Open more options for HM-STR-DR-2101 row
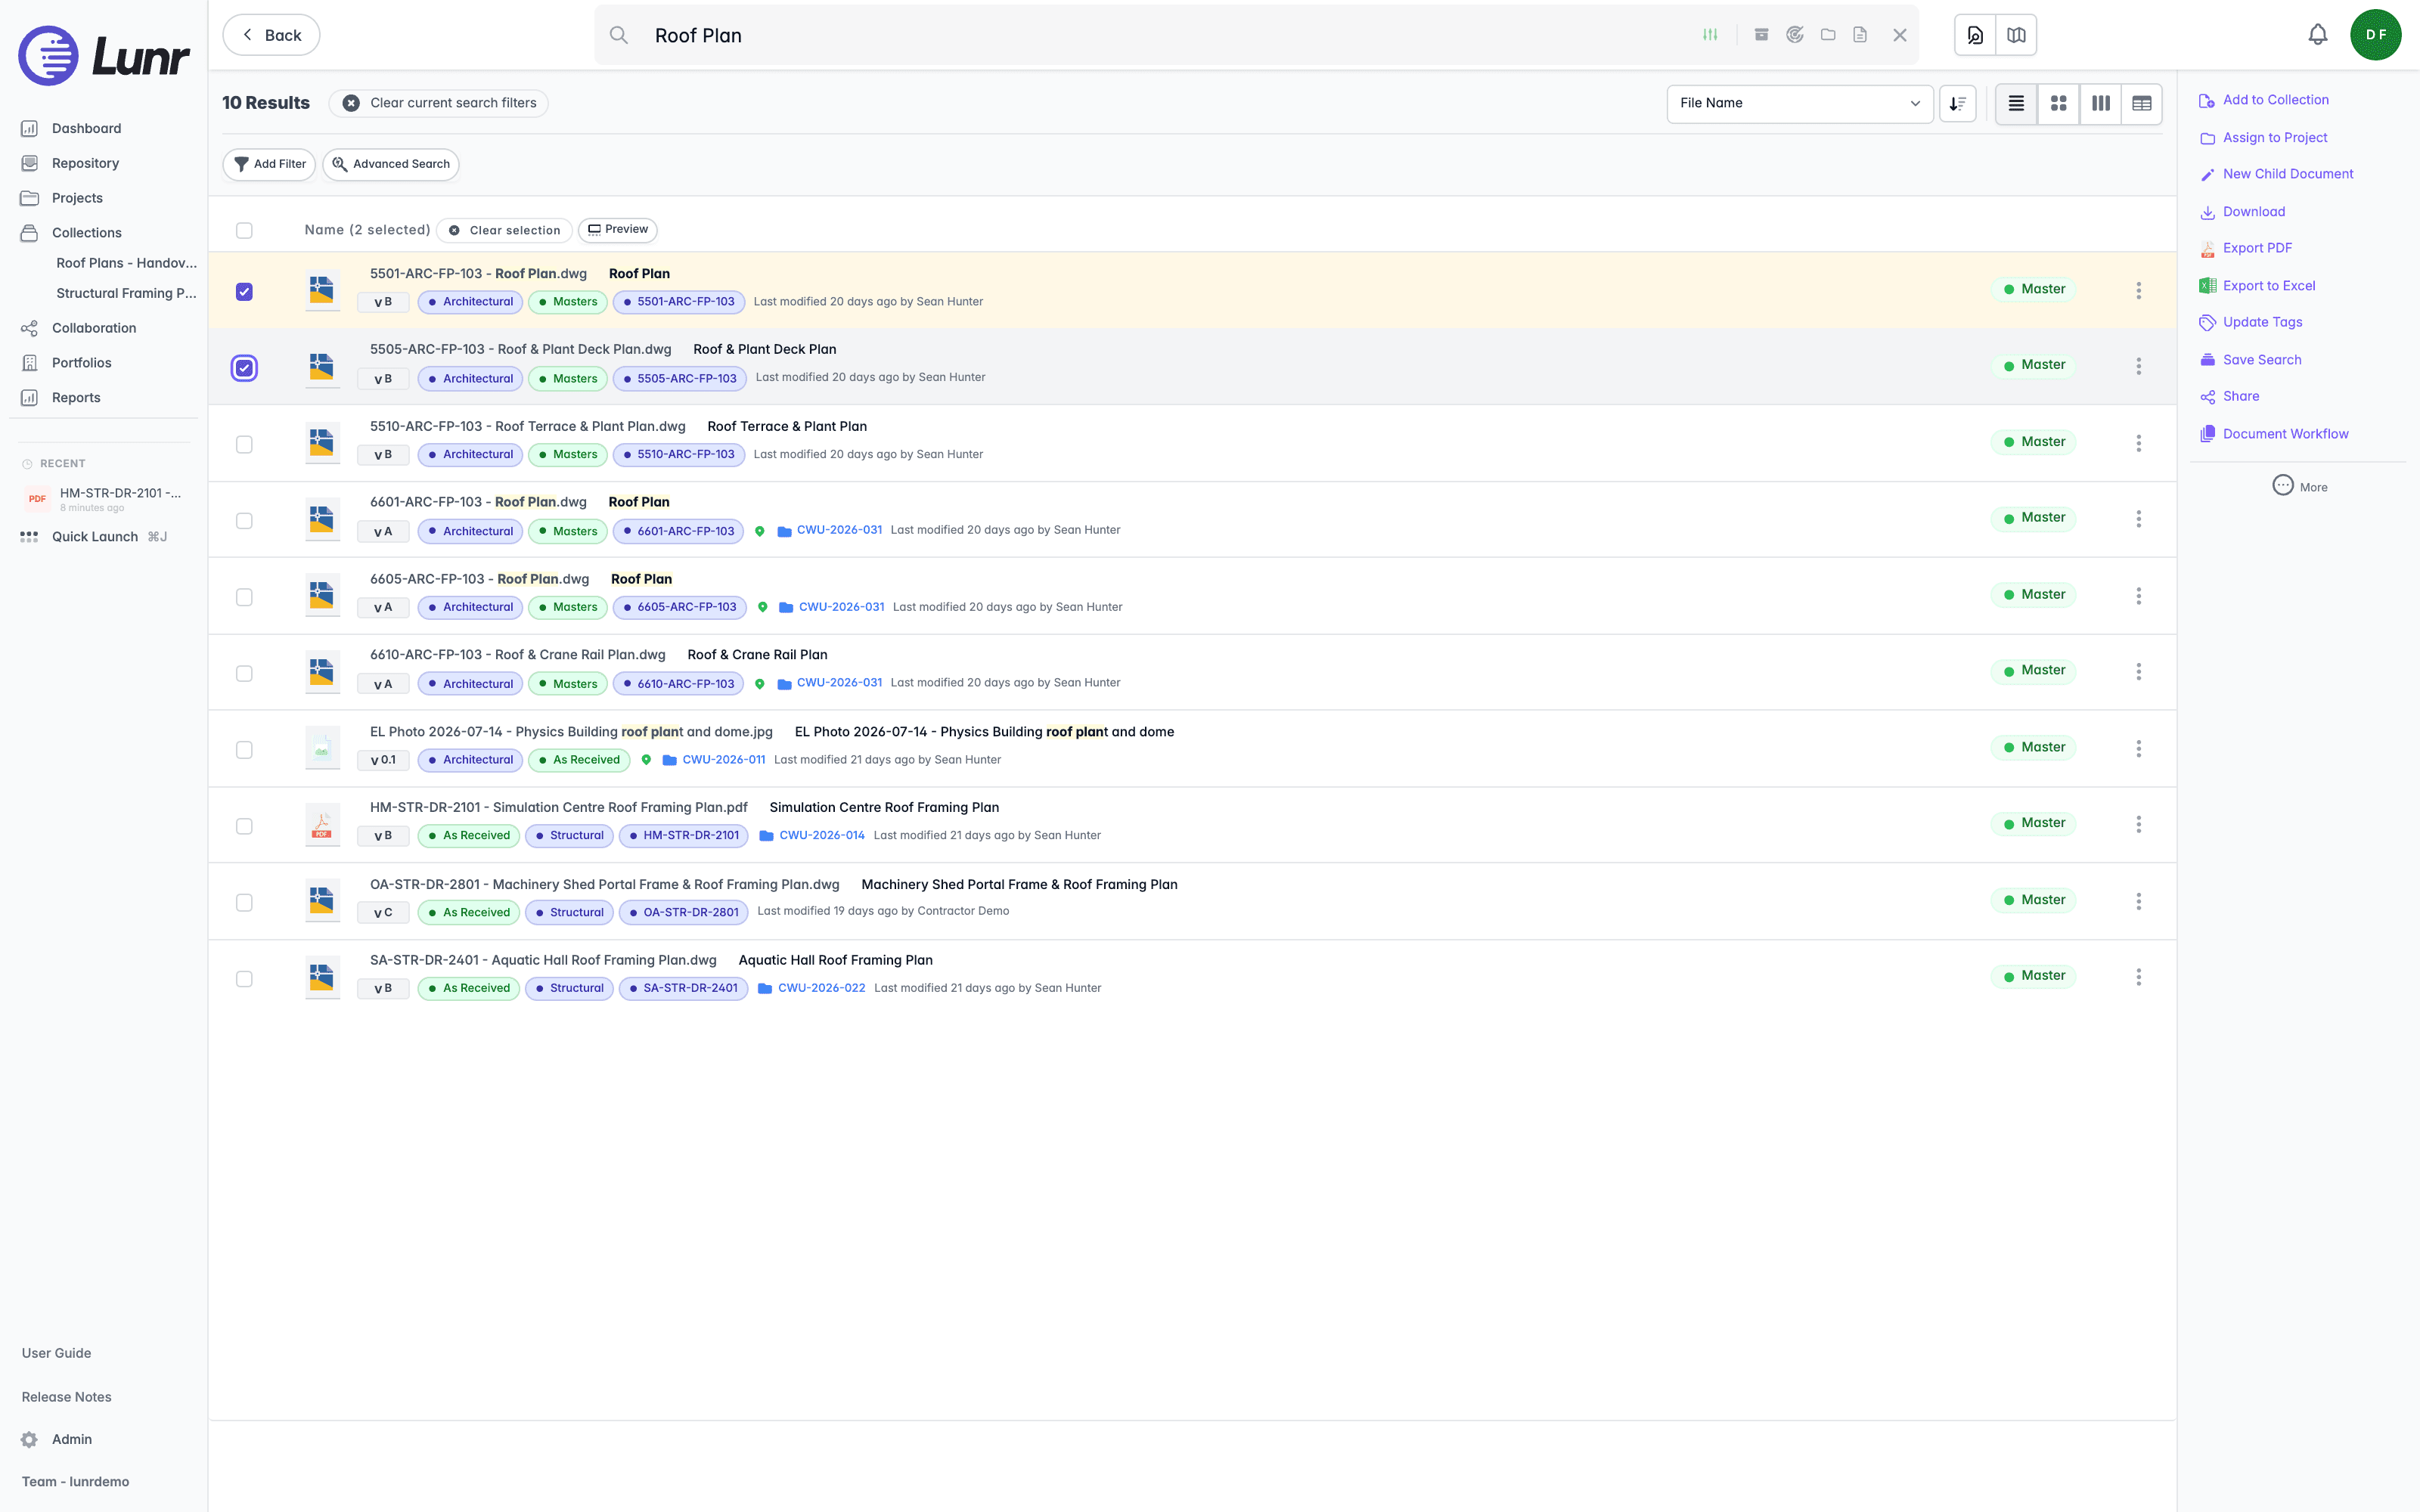The image size is (2420, 1512). coord(2138,824)
